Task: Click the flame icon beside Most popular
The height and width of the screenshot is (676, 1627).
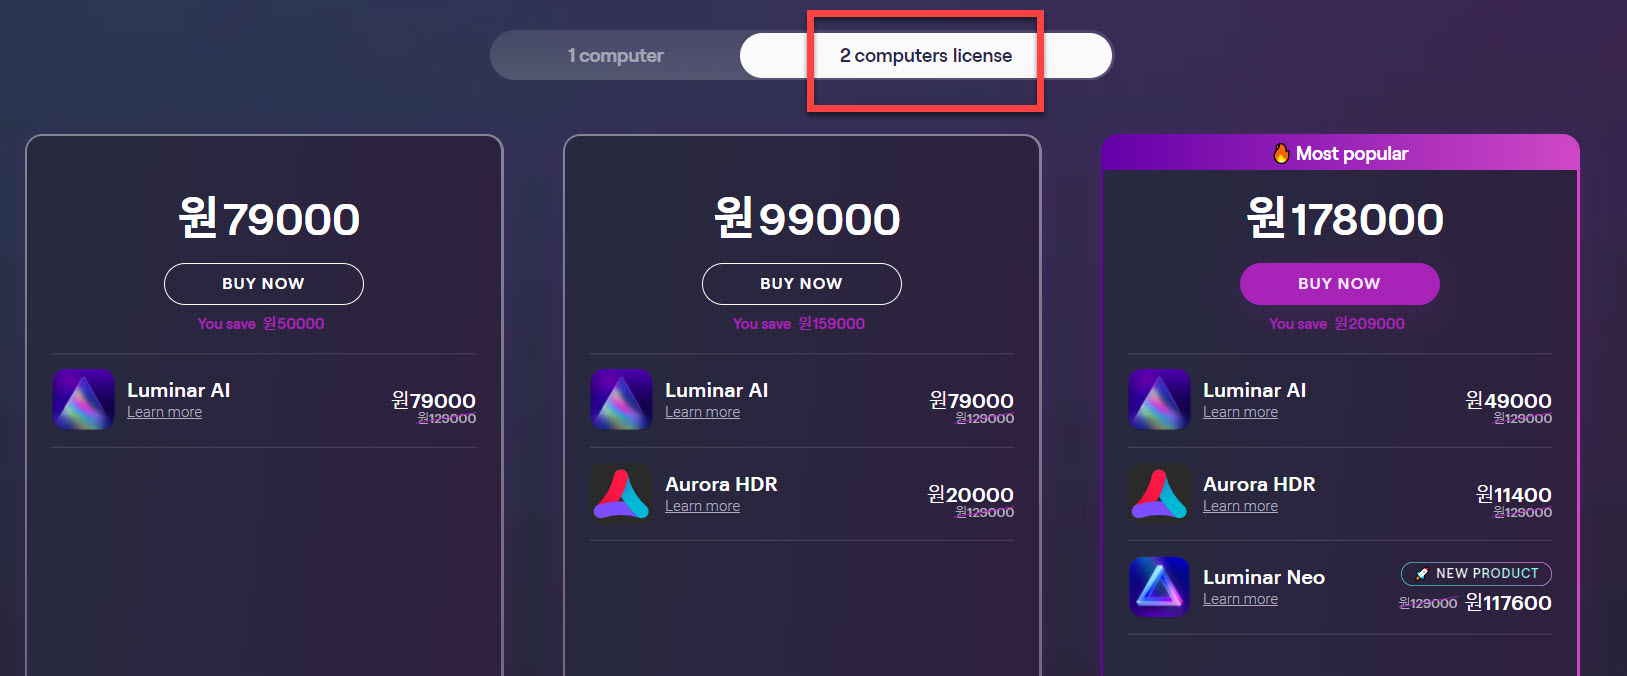Action: [x=1281, y=153]
